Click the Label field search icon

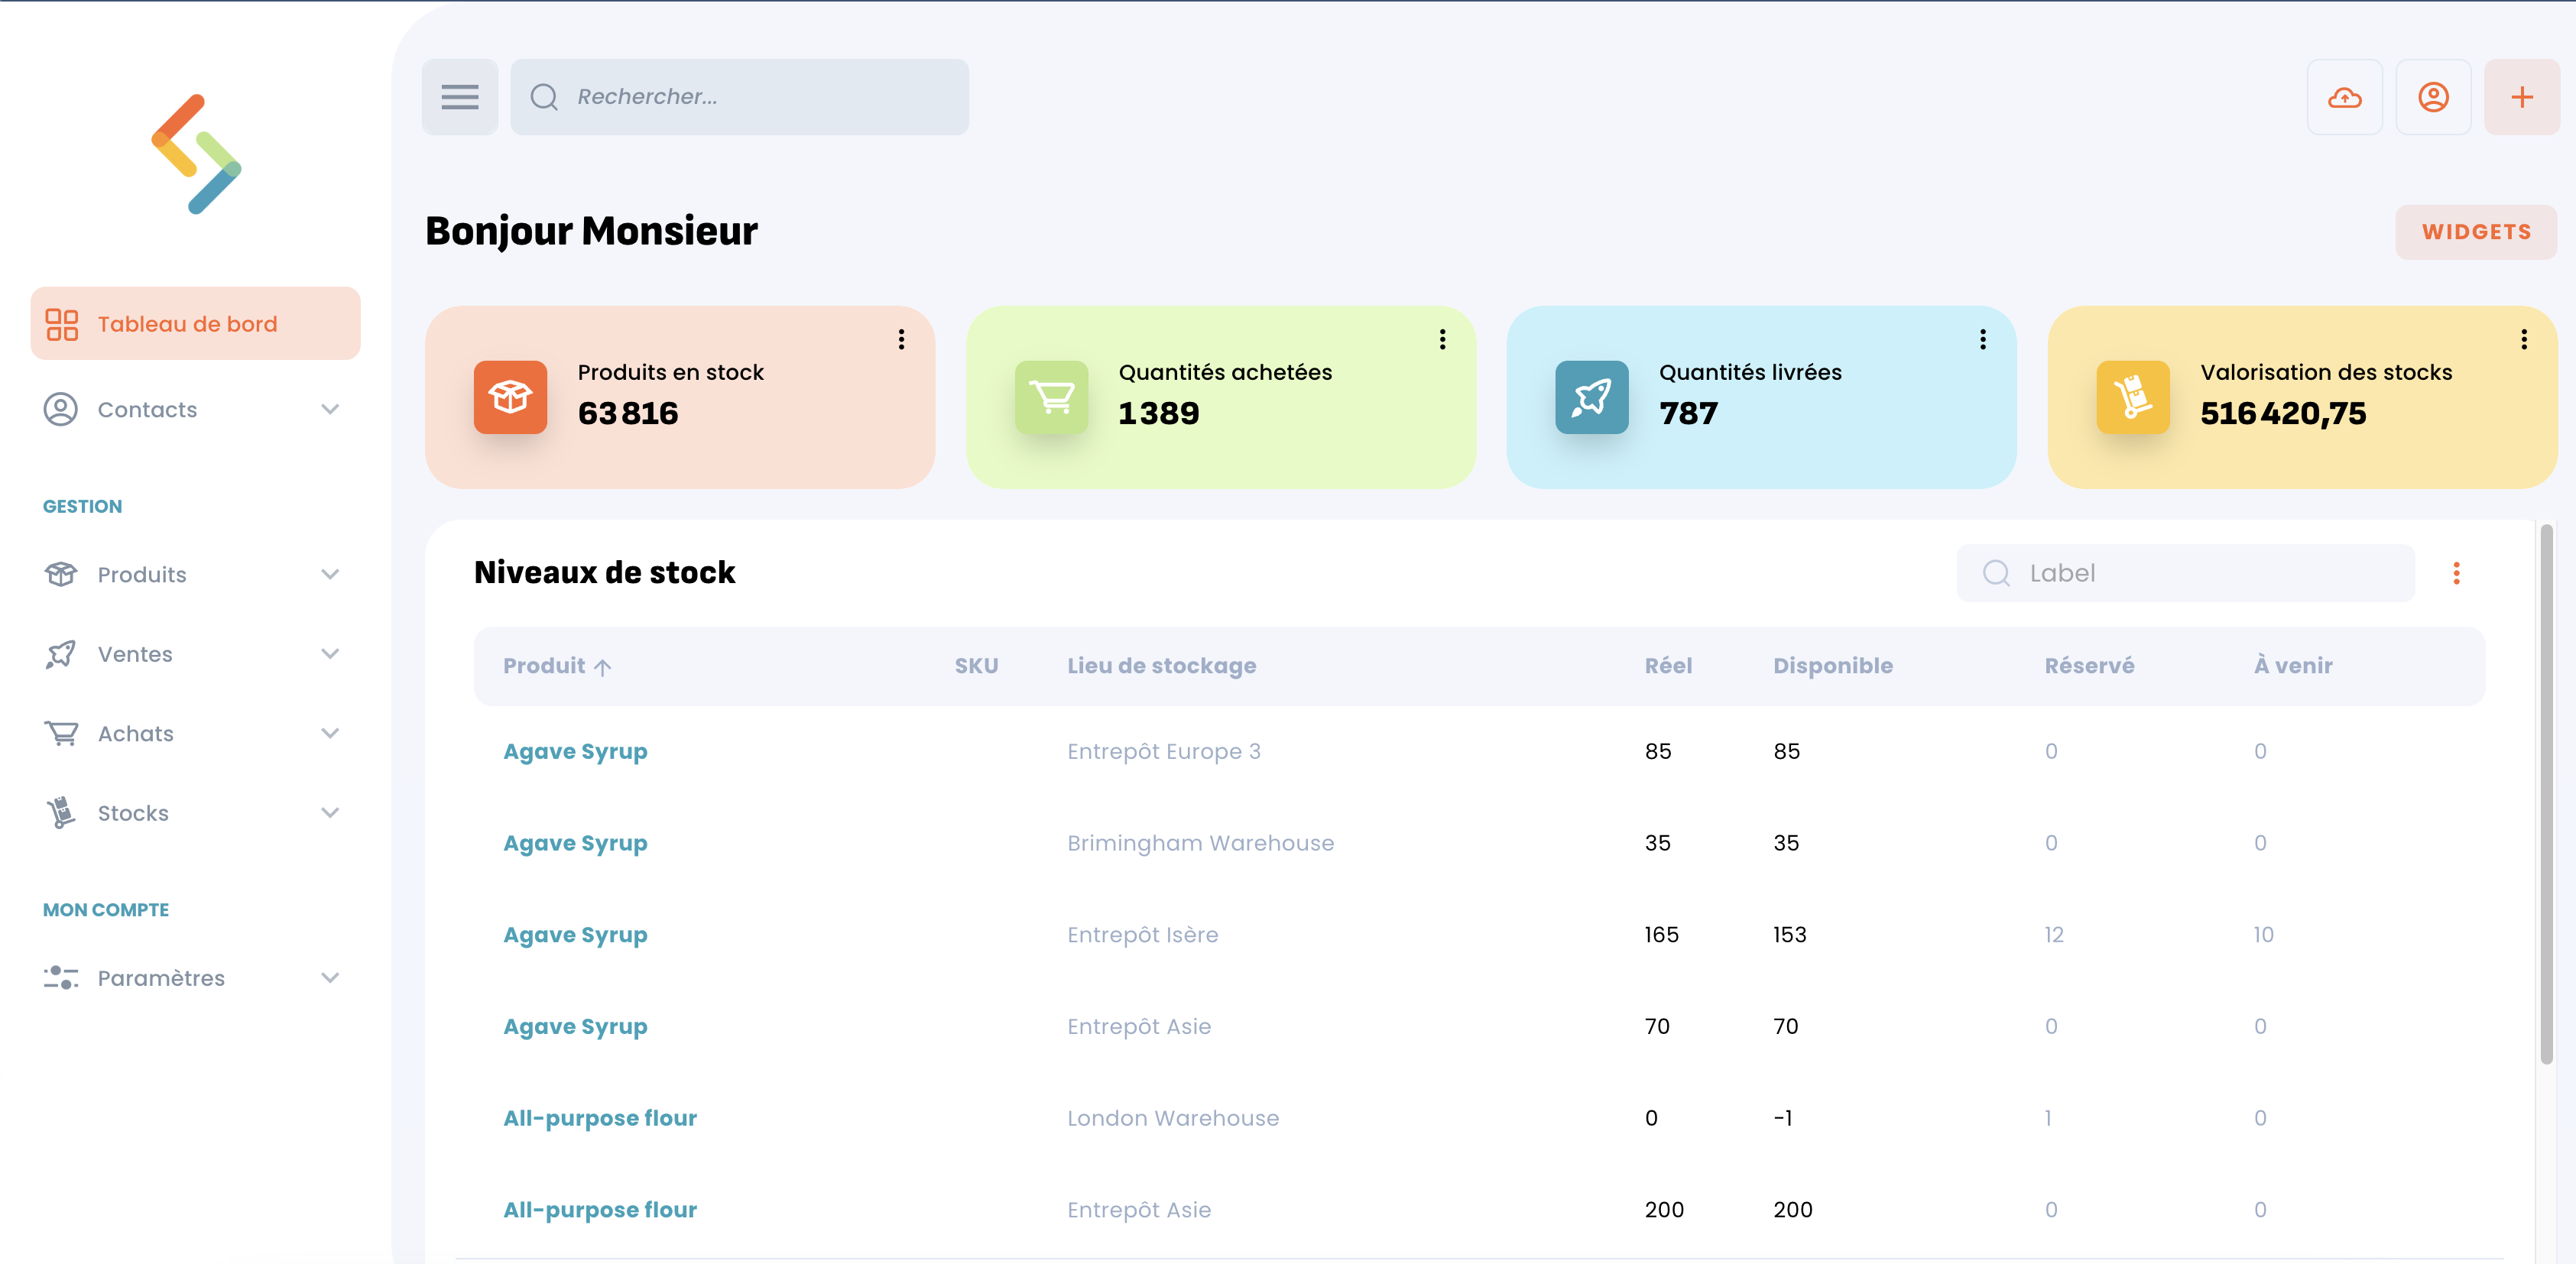(1996, 573)
